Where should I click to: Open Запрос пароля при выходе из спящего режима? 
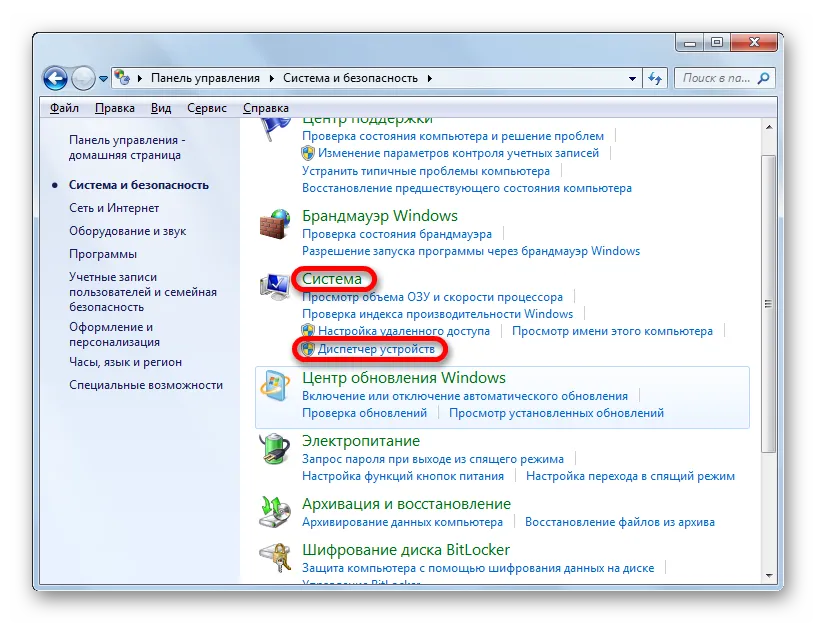433,459
